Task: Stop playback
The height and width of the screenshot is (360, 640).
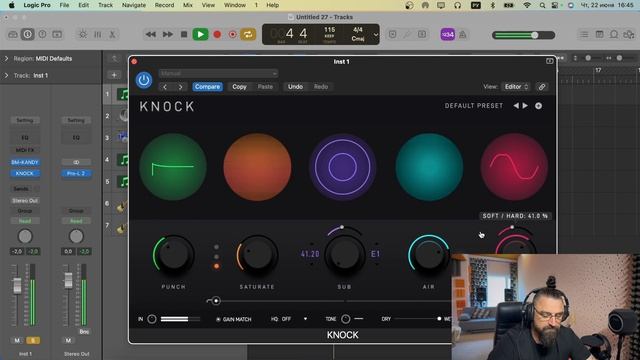Action: click(x=184, y=35)
